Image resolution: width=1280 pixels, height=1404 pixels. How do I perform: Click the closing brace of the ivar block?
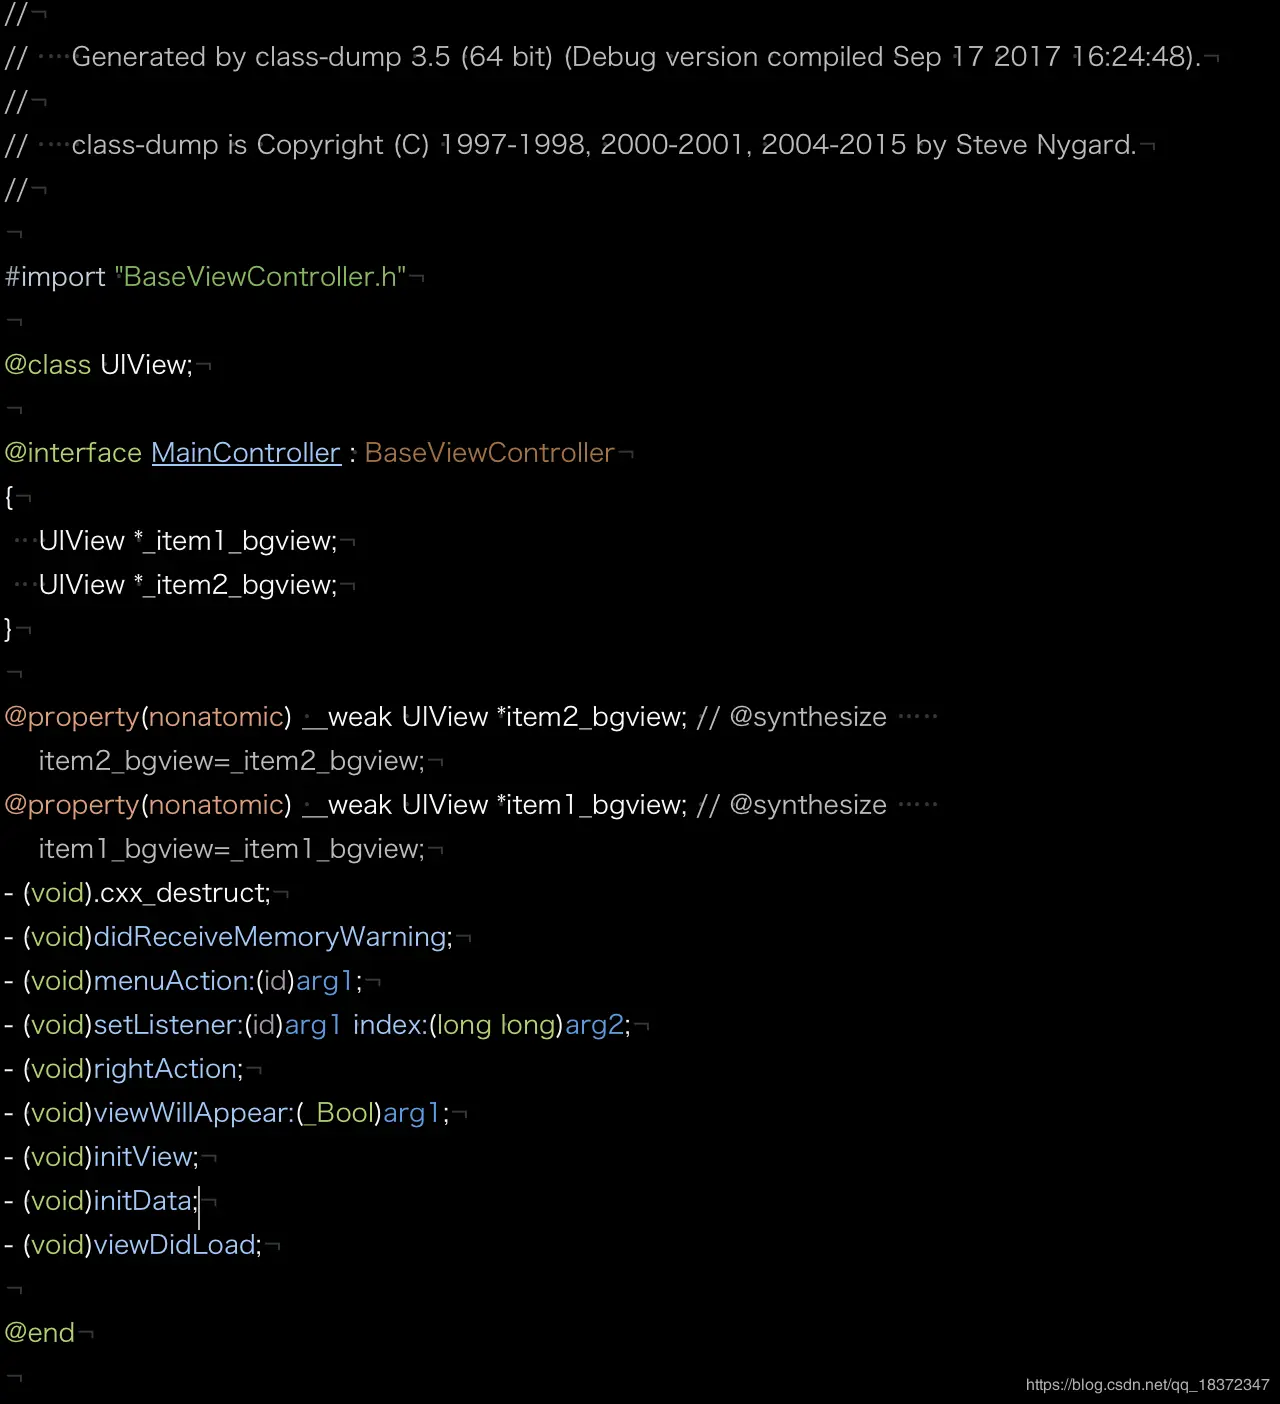click(x=9, y=629)
